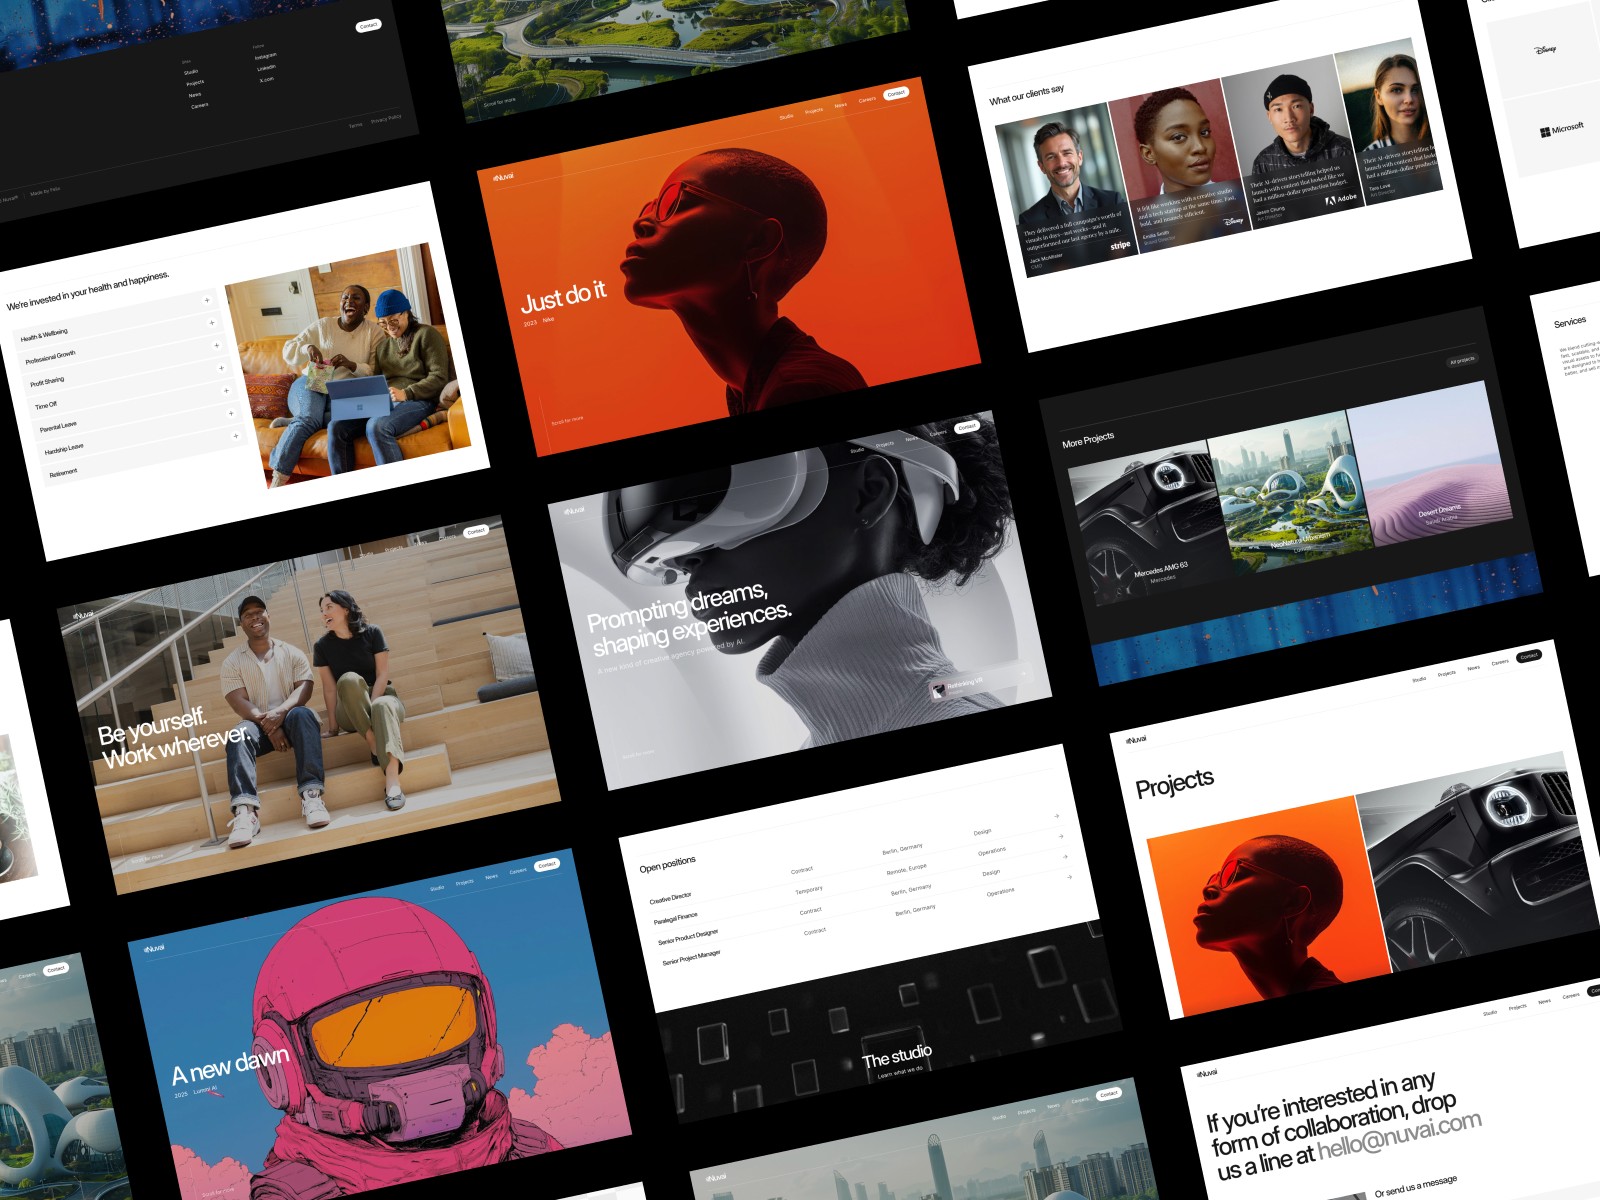Expand the Health & Wellbeing plus icon
This screenshot has height=1200, width=1600.
point(207,300)
